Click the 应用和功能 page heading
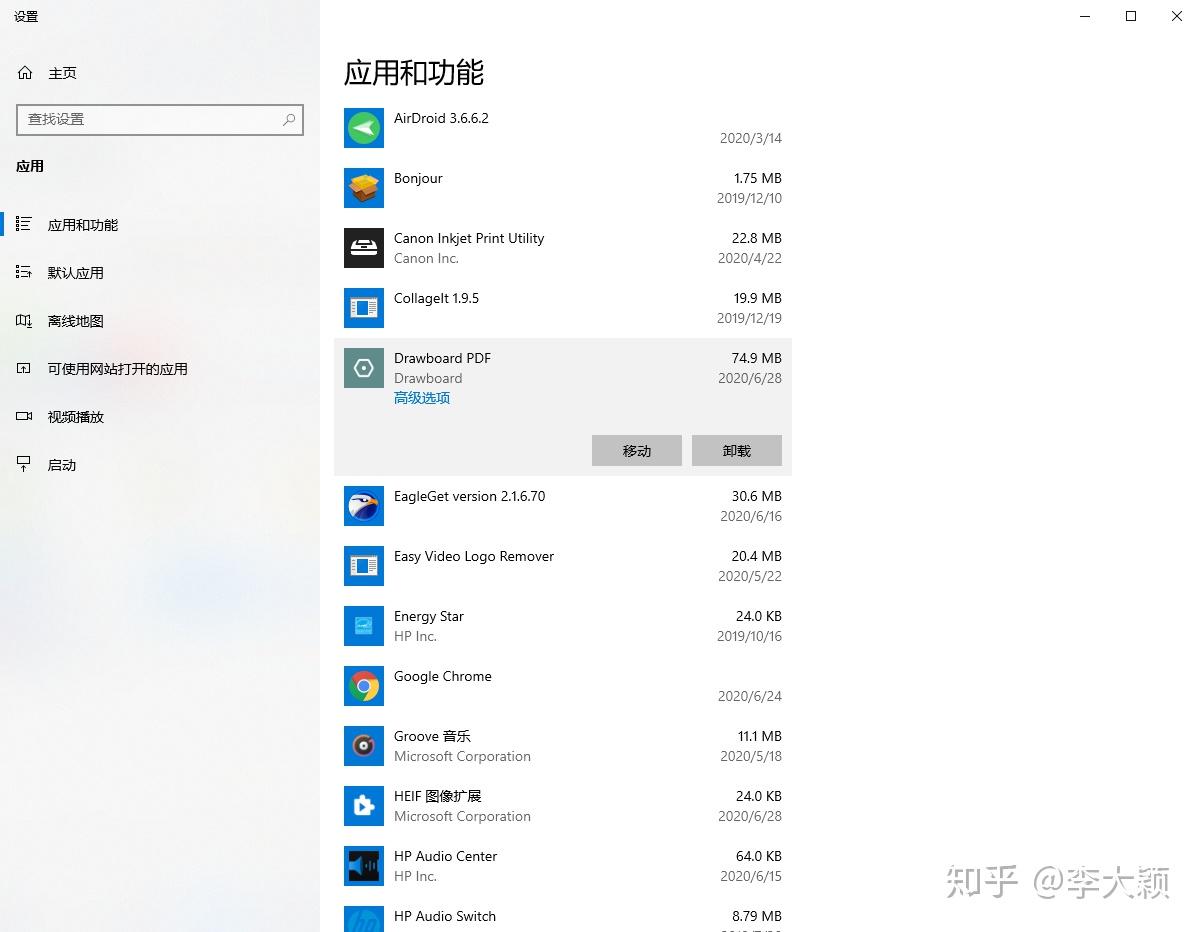1200x932 pixels. coord(414,72)
